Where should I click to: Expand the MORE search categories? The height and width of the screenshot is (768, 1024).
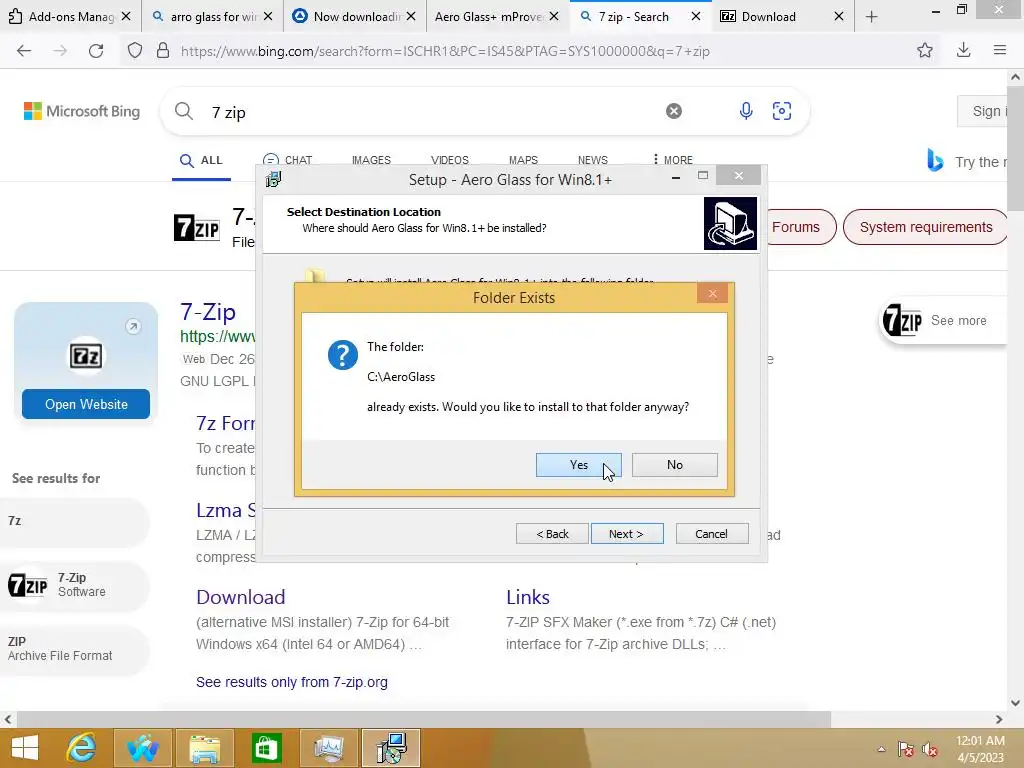point(673,160)
